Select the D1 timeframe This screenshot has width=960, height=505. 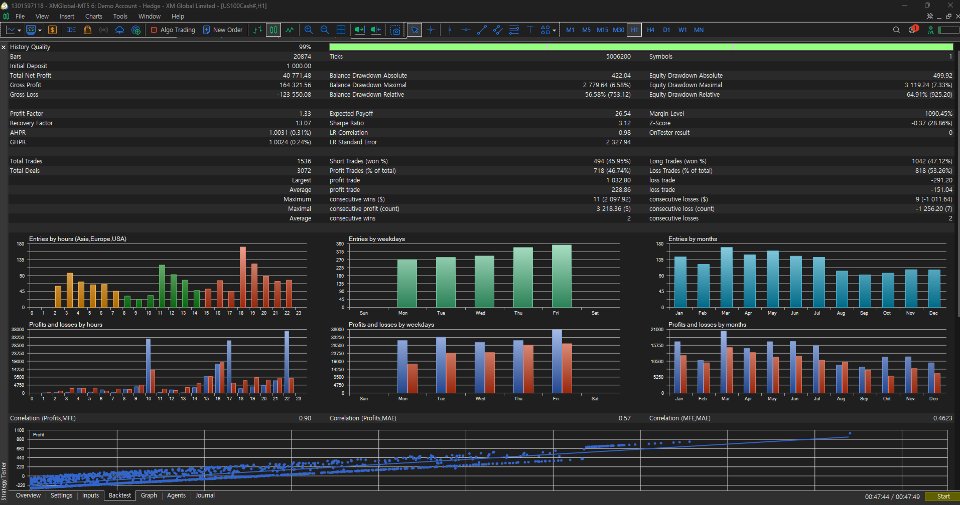[x=666, y=29]
